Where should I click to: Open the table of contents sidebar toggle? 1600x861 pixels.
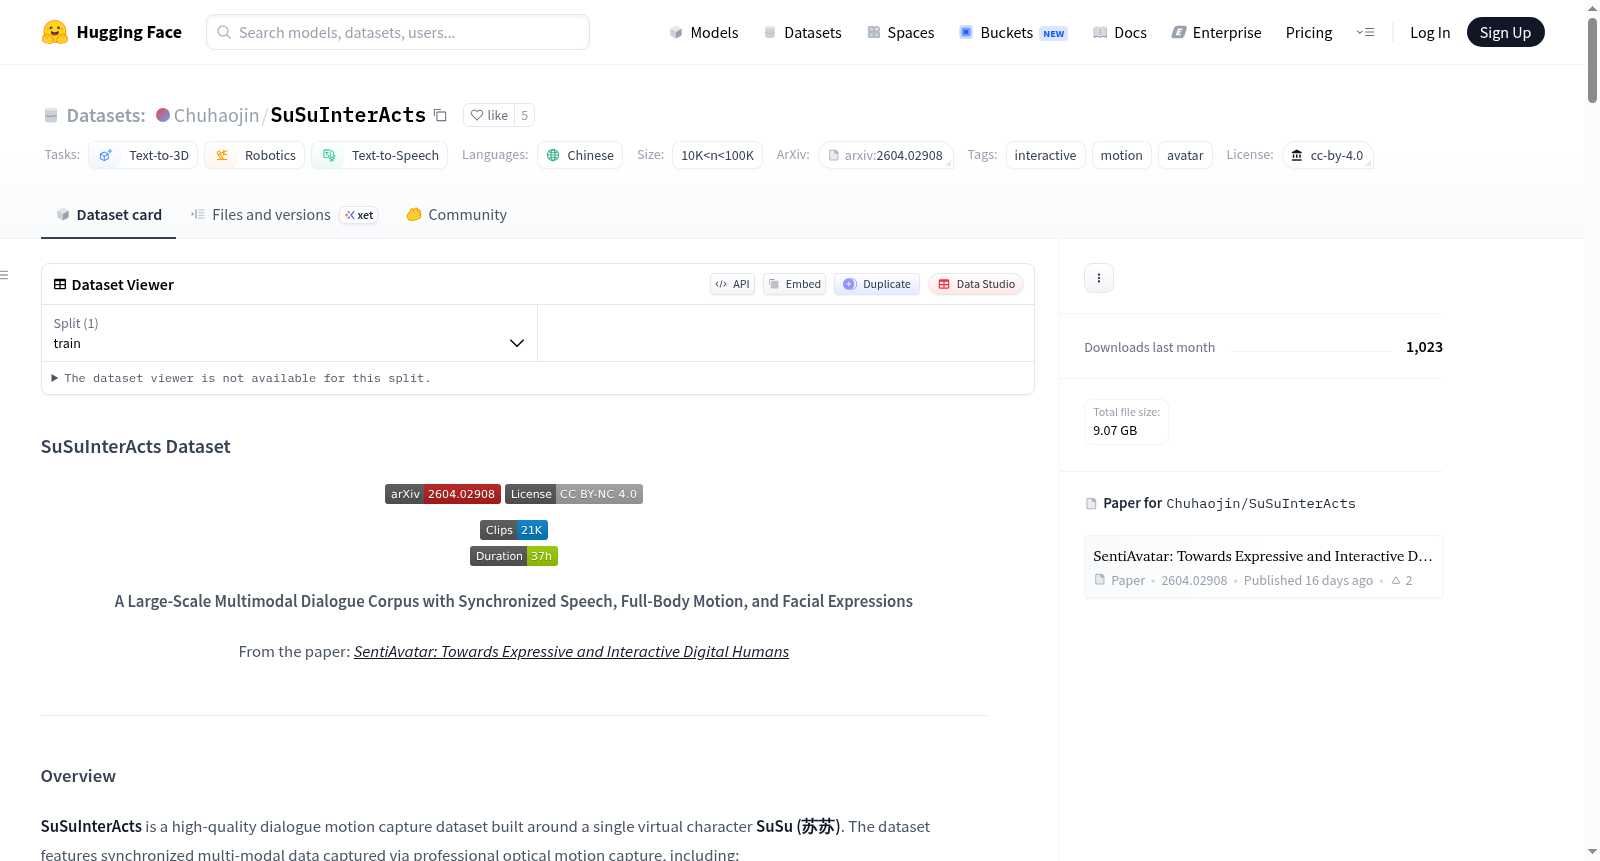coord(5,275)
